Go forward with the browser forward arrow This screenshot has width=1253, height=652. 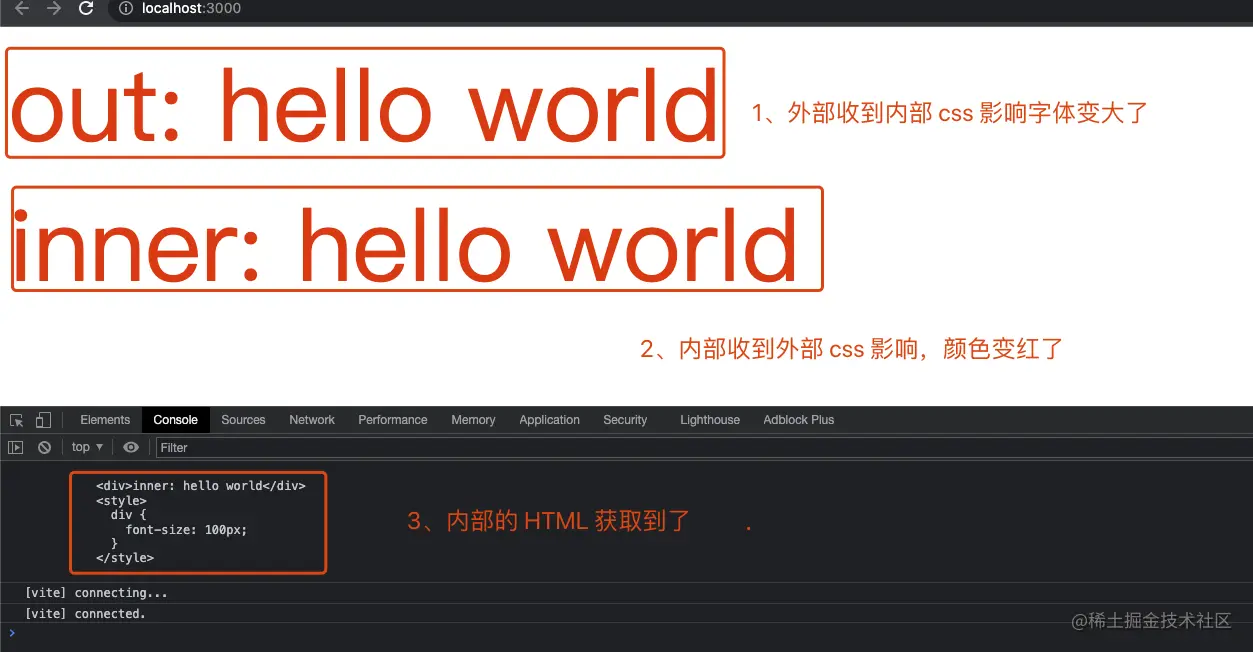coord(54,8)
